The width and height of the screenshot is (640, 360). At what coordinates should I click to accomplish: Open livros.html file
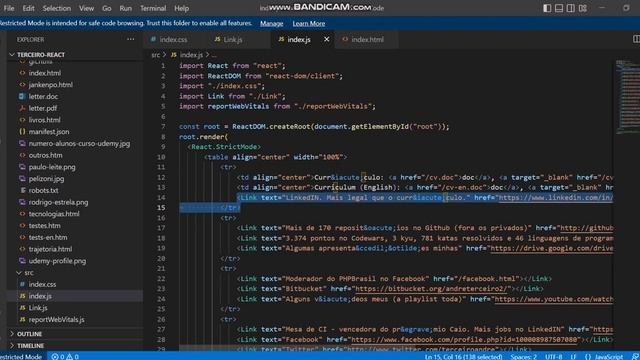(44, 120)
